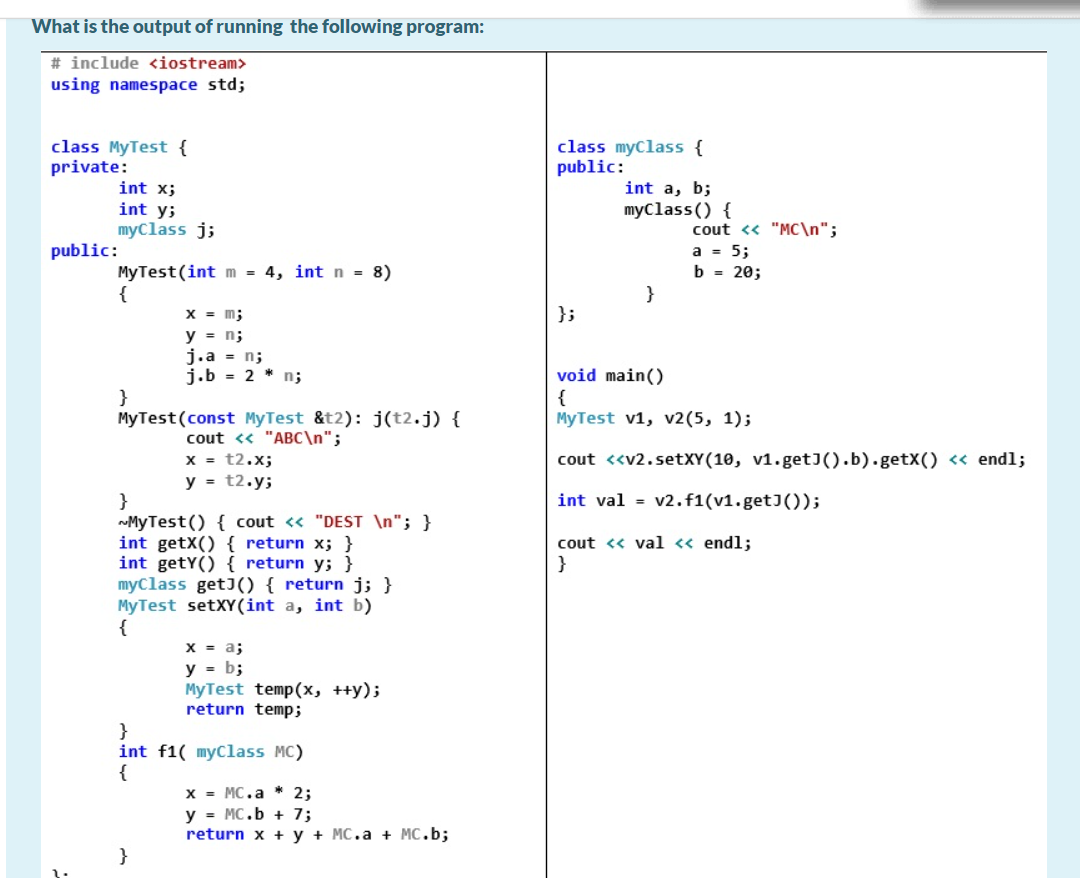Viewport: 1080px width, 878px height.
Task: Select the 'return x + y + MC.a + MC.b;' line
Action: click(x=317, y=835)
